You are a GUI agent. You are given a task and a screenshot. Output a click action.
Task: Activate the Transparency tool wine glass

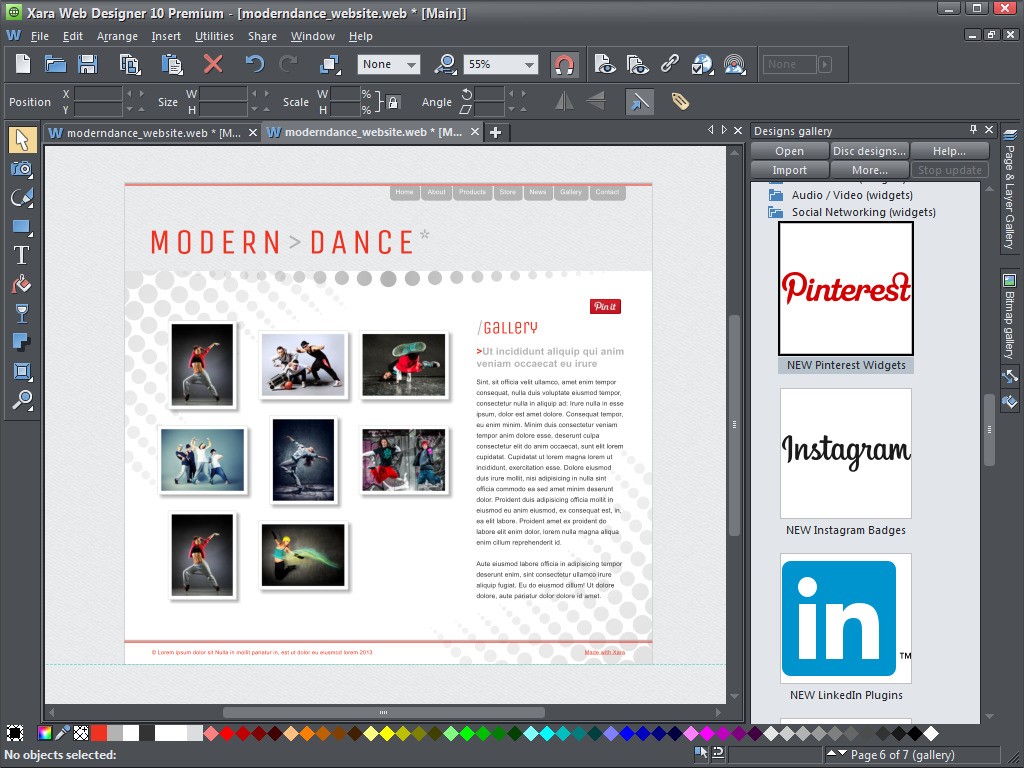pos(22,313)
